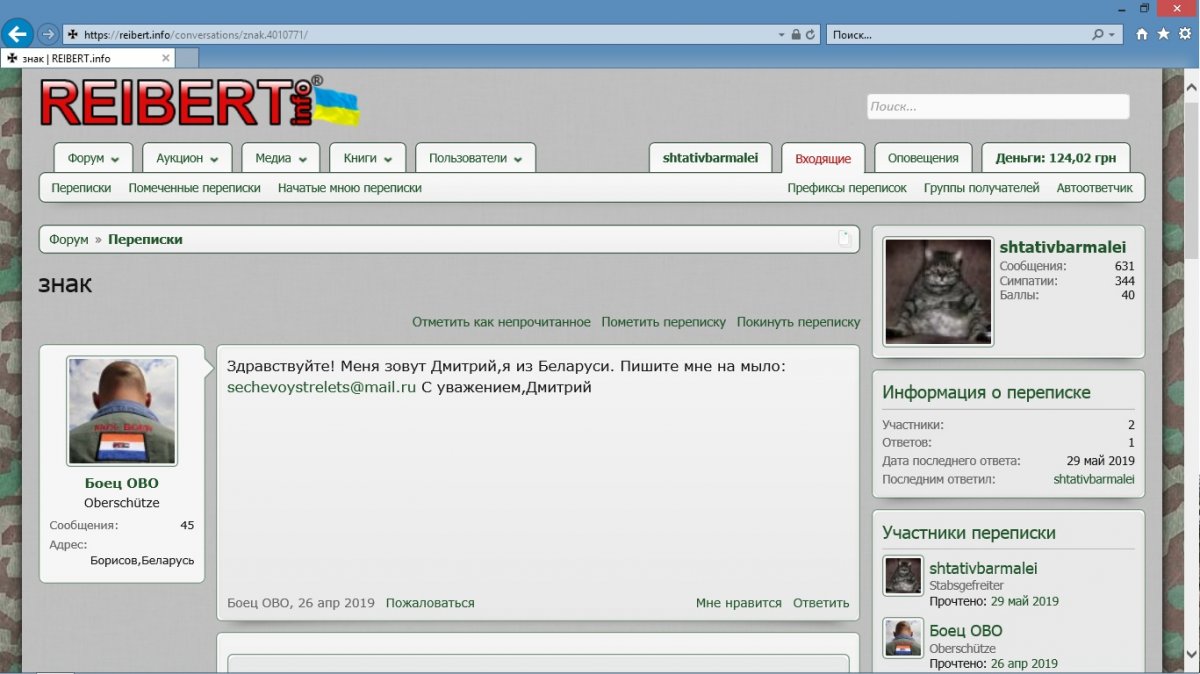Click the browser Forward arrow button
The width and height of the screenshot is (1200, 674).
click(47, 34)
